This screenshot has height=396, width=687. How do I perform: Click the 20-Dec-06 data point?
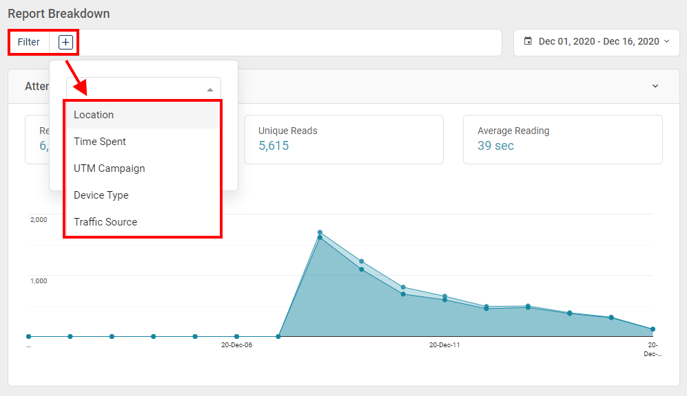pos(237,336)
